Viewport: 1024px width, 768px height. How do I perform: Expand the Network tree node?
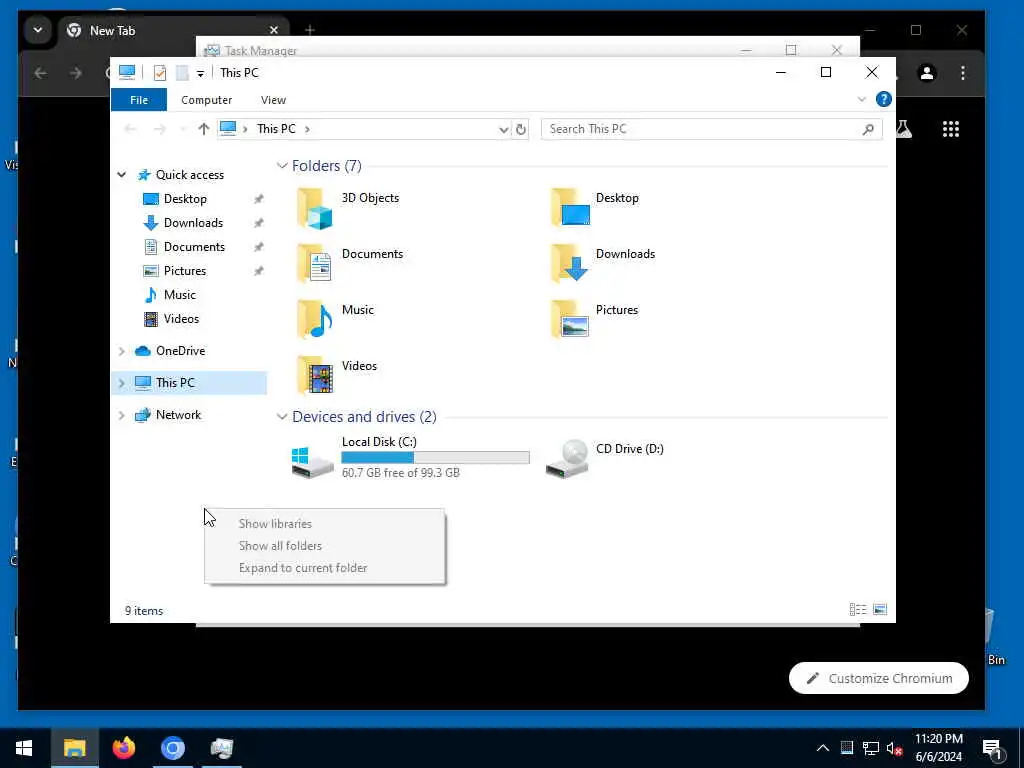121,415
